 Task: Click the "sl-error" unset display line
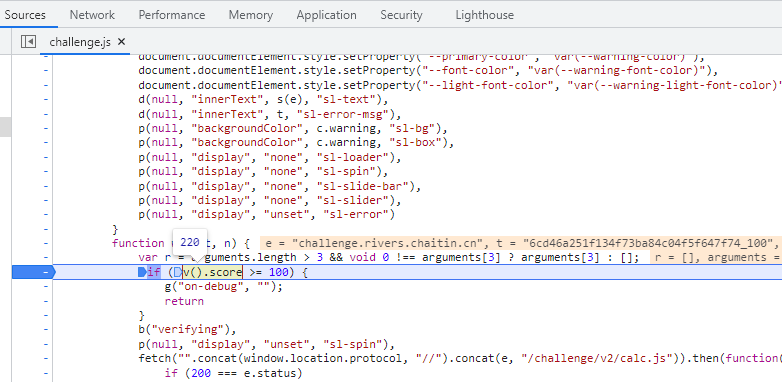pyautogui.click(x=267, y=214)
